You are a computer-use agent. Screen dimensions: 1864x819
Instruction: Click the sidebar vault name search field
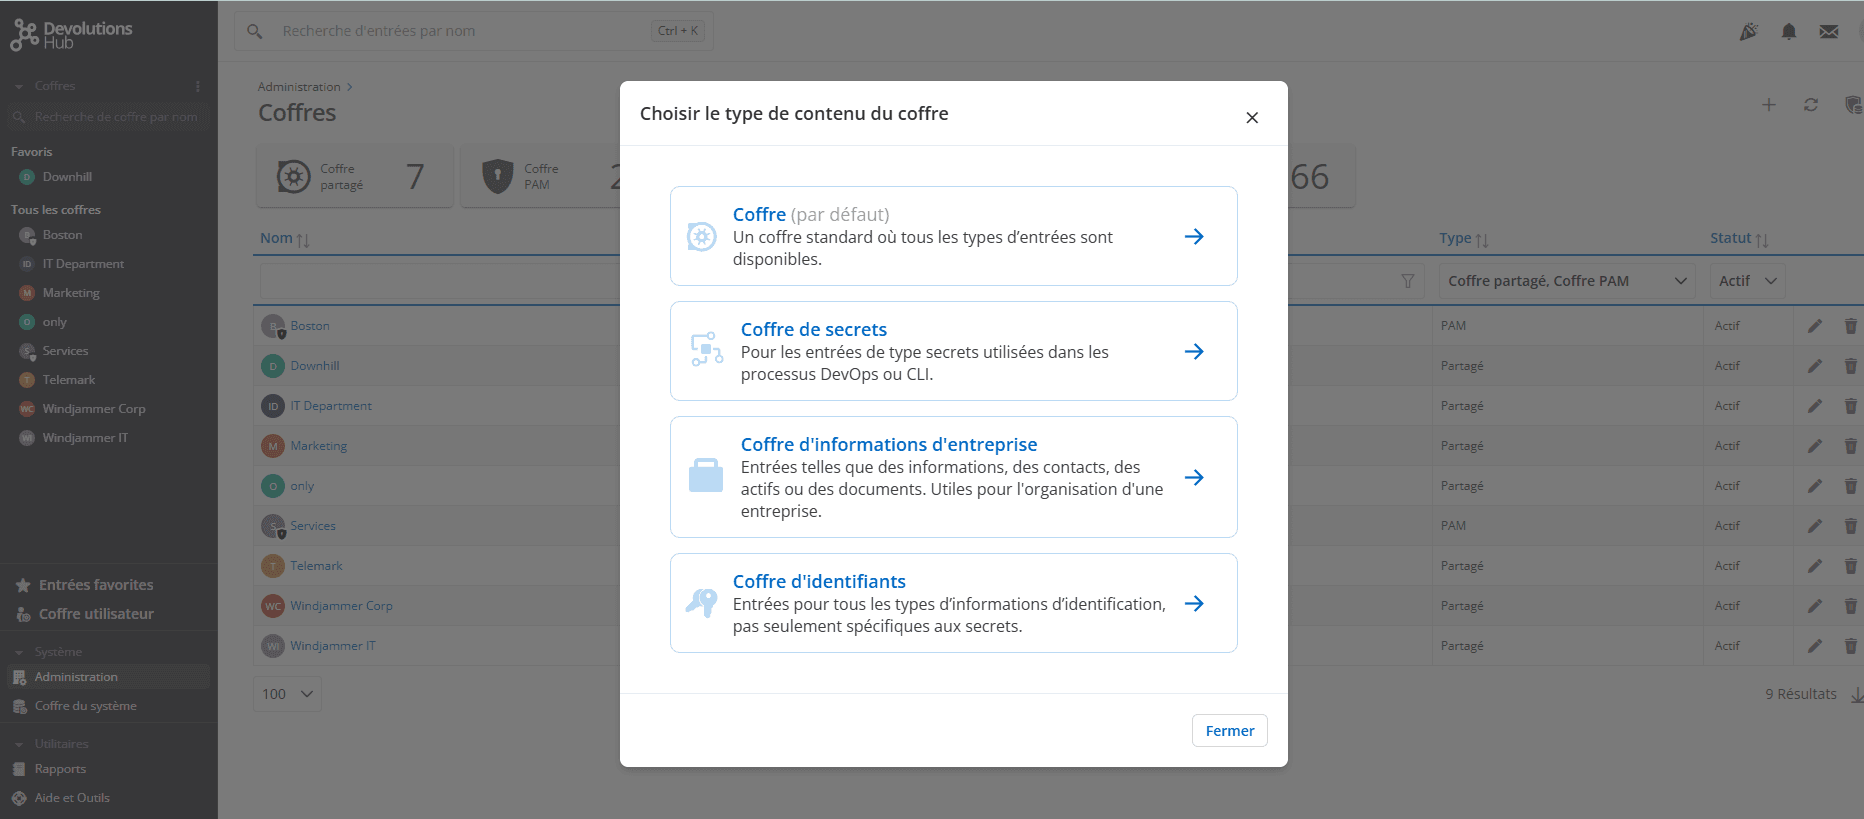108,117
